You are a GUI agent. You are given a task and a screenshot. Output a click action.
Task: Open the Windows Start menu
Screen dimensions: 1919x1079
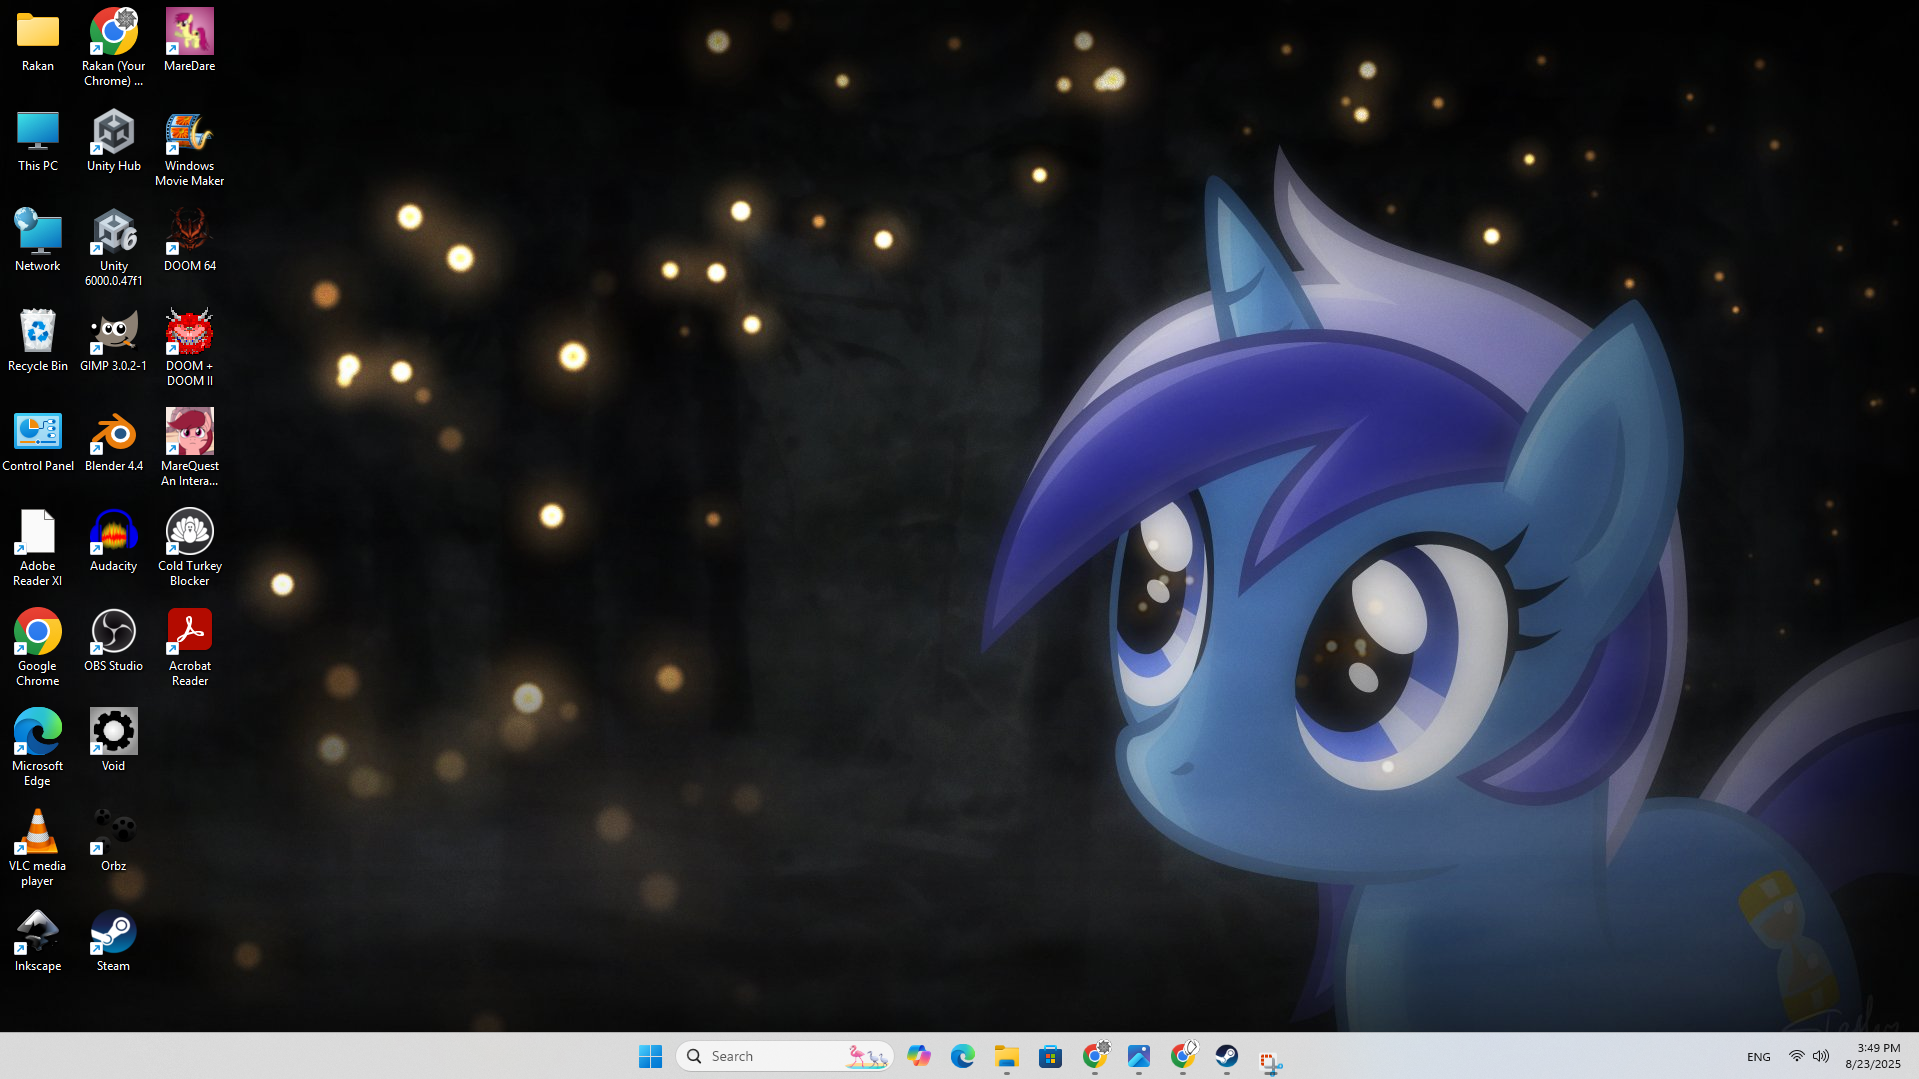[x=651, y=1056]
